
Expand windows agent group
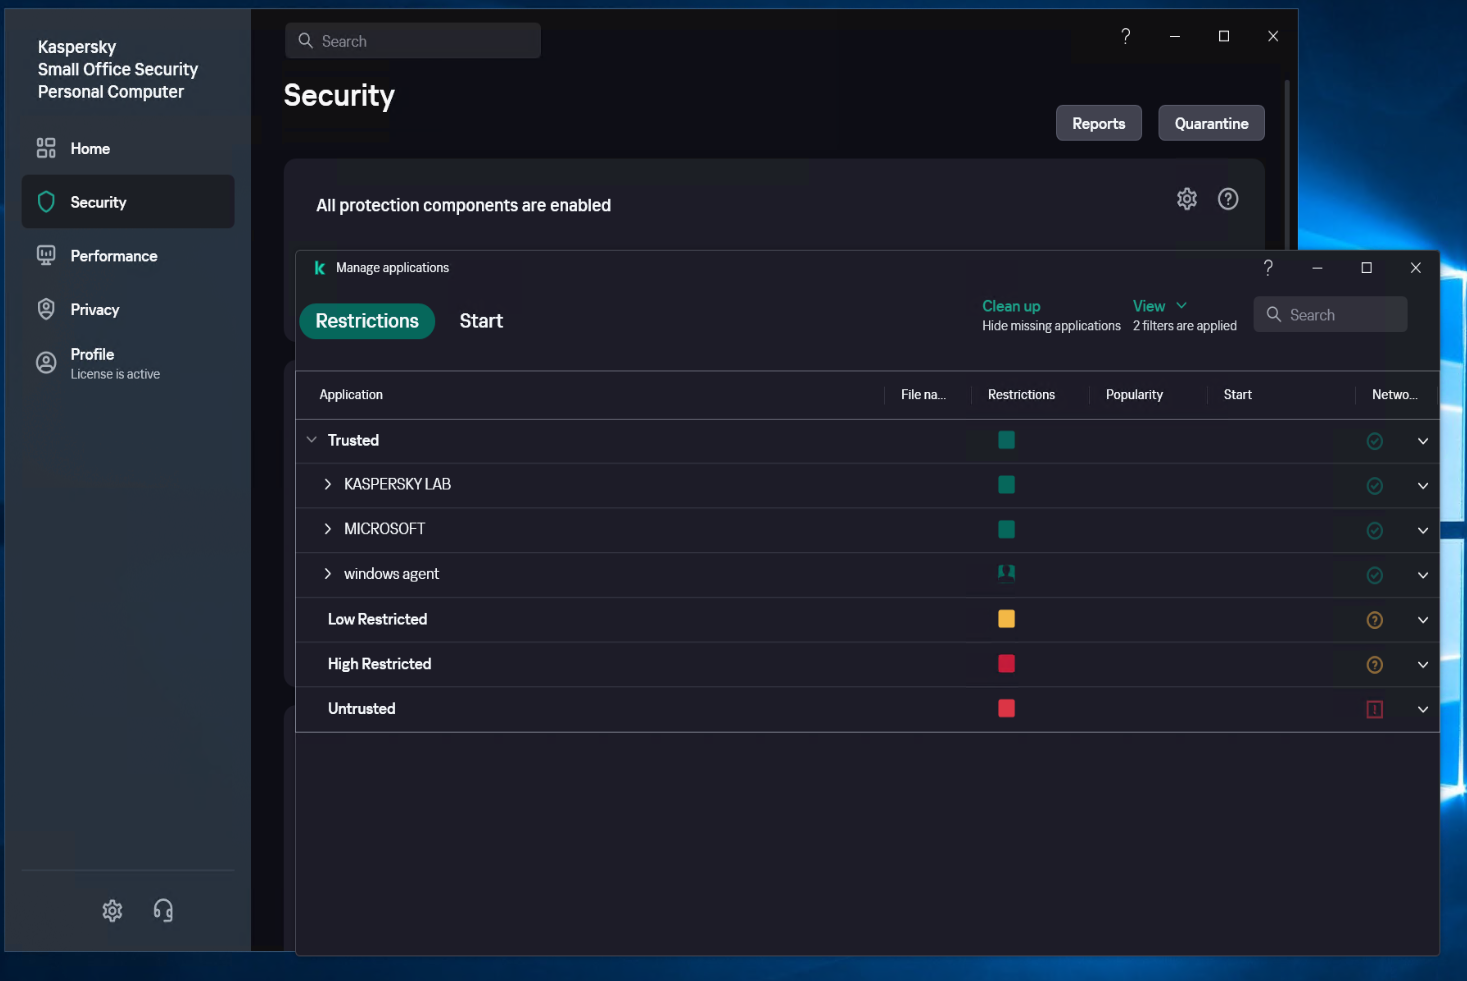(327, 574)
